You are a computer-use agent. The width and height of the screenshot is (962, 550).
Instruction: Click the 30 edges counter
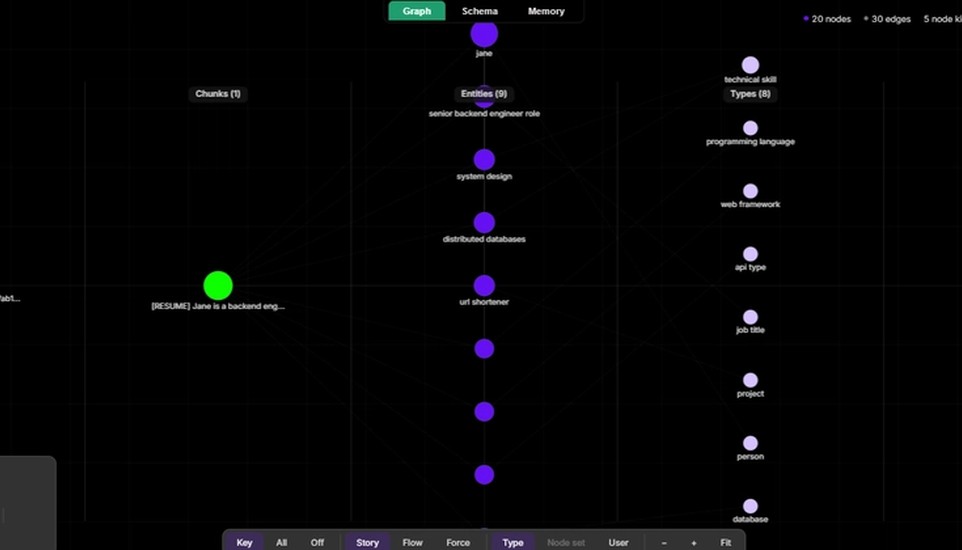coord(888,19)
